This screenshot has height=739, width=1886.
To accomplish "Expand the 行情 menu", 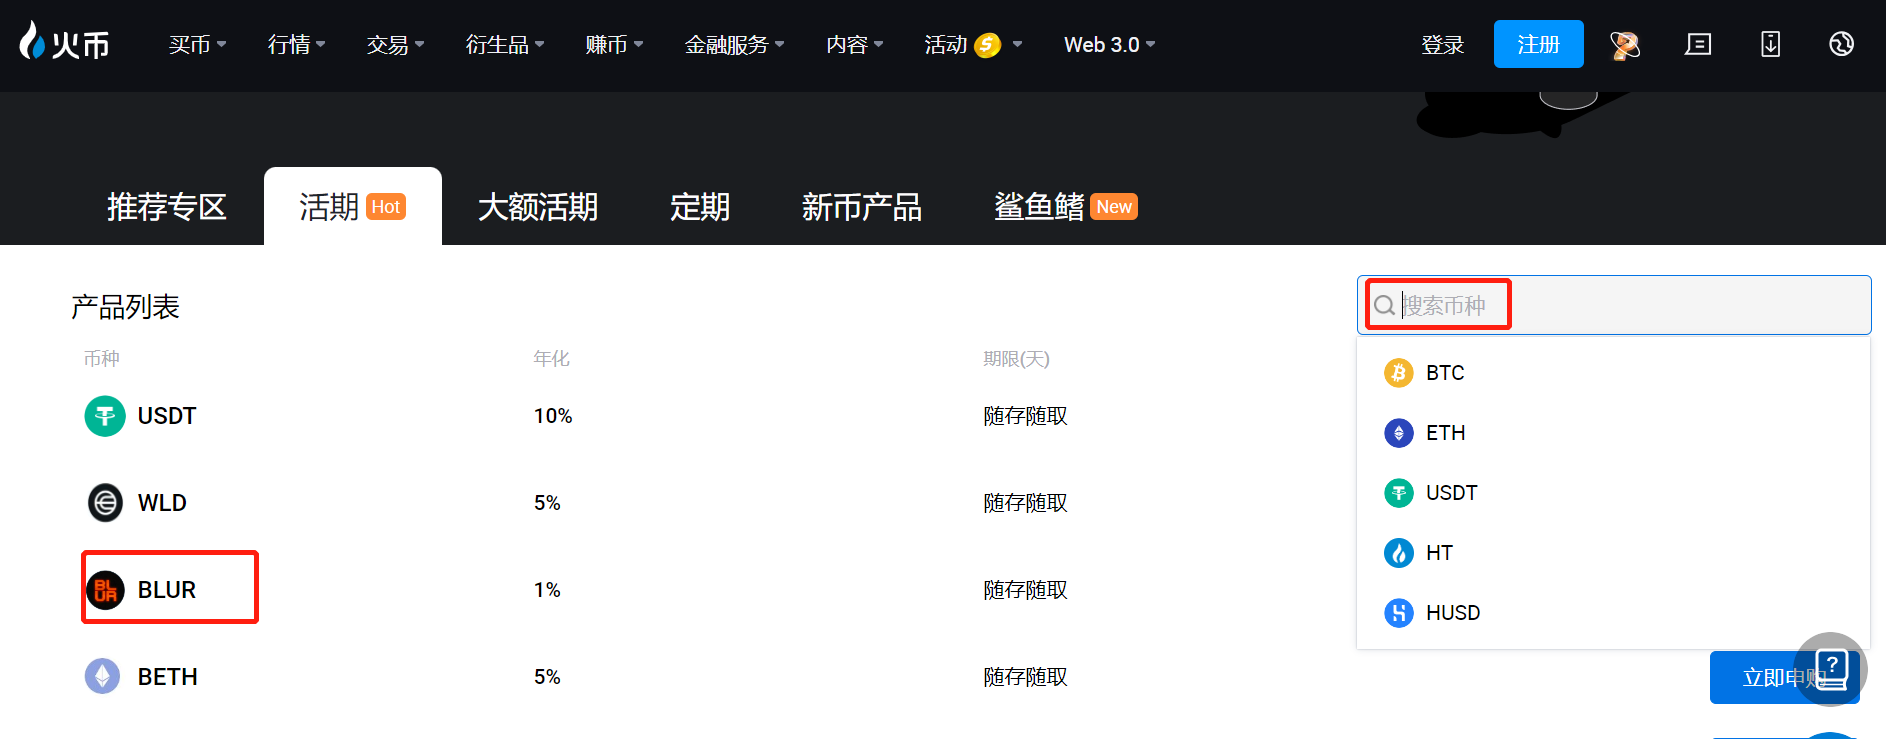I will pyautogui.click(x=296, y=45).
